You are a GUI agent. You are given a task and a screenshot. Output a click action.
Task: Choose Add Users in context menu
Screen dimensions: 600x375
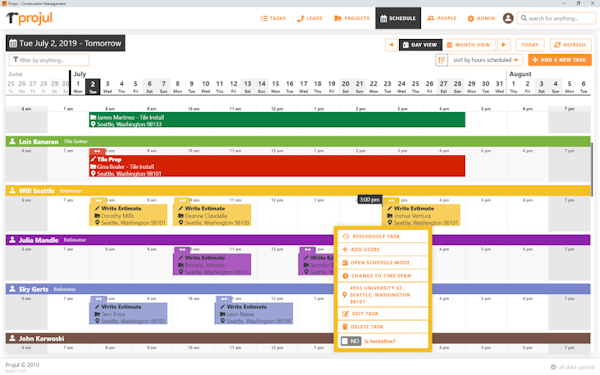coord(383,249)
